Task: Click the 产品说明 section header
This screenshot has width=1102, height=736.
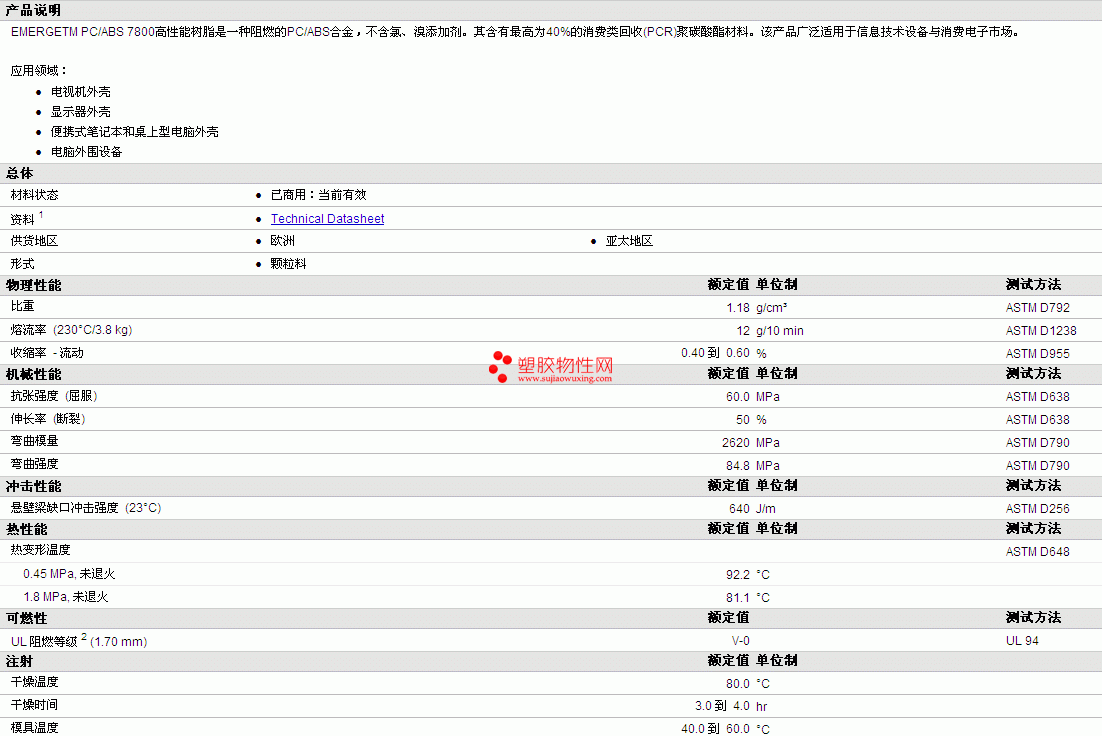Action: point(33,10)
